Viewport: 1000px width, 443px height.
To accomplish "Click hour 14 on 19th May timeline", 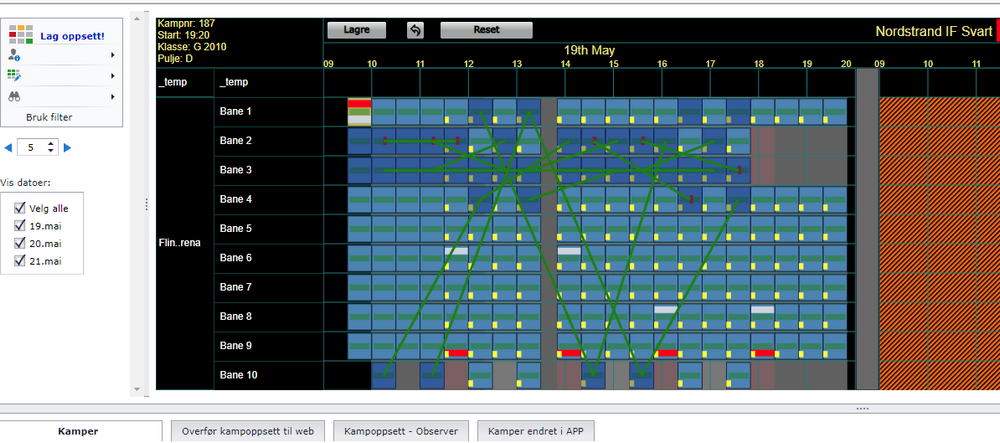I will pyautogui.click(x=565, y=64).
